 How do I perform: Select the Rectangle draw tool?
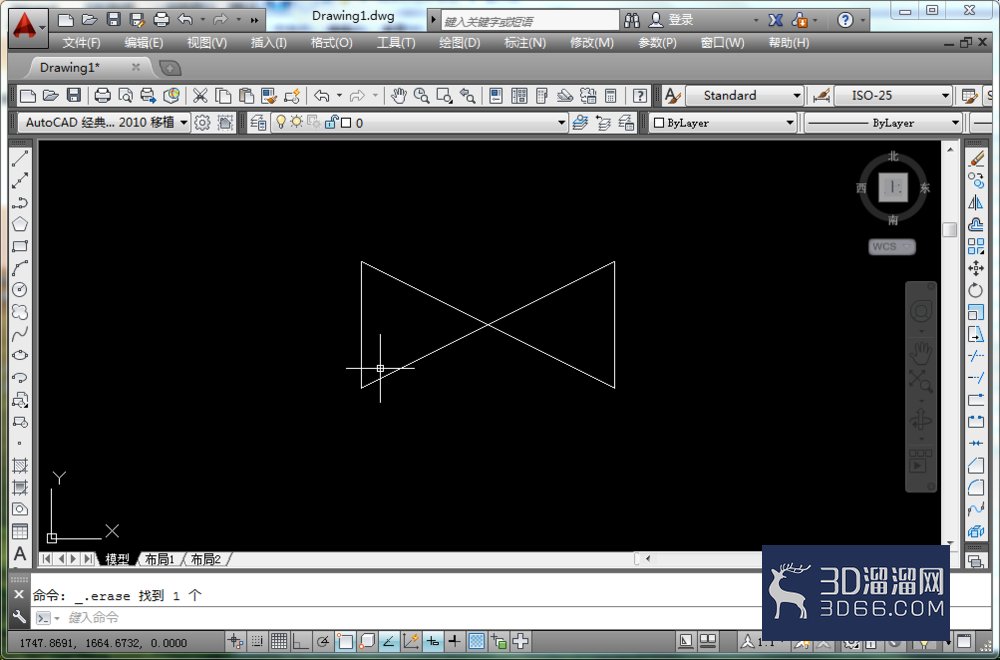coord(20,246)
